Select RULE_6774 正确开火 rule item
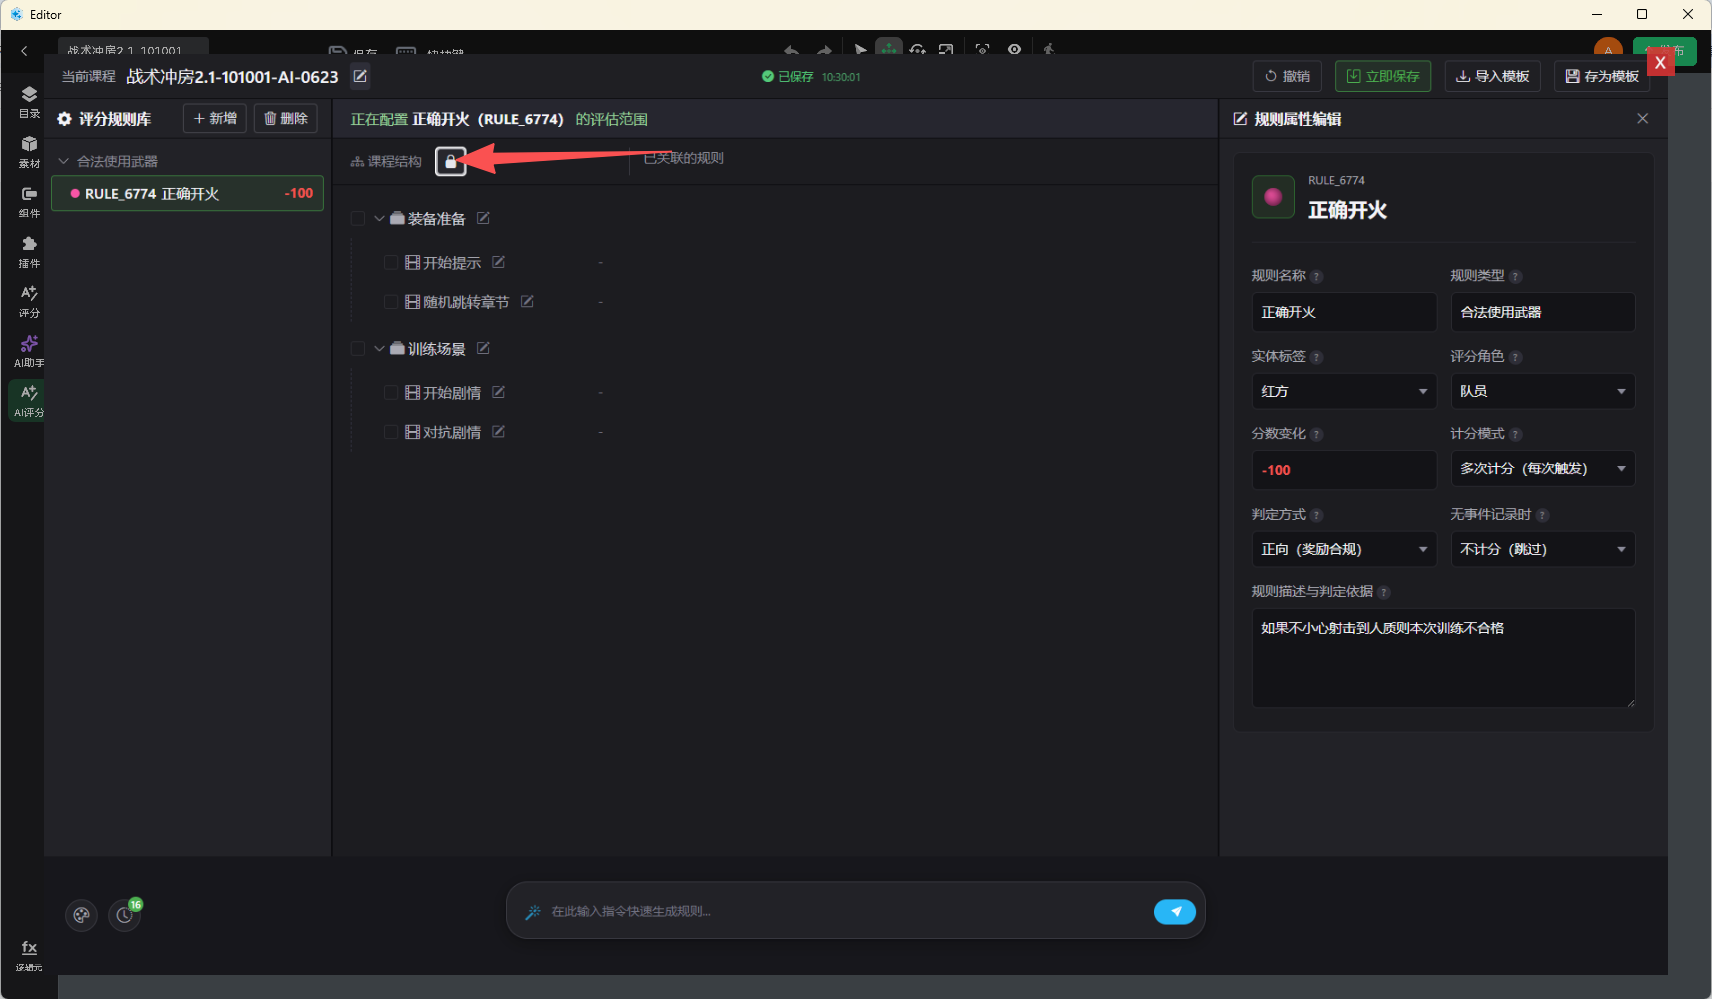The height and width of the screenshot is (999, 1712). point(187,194)
